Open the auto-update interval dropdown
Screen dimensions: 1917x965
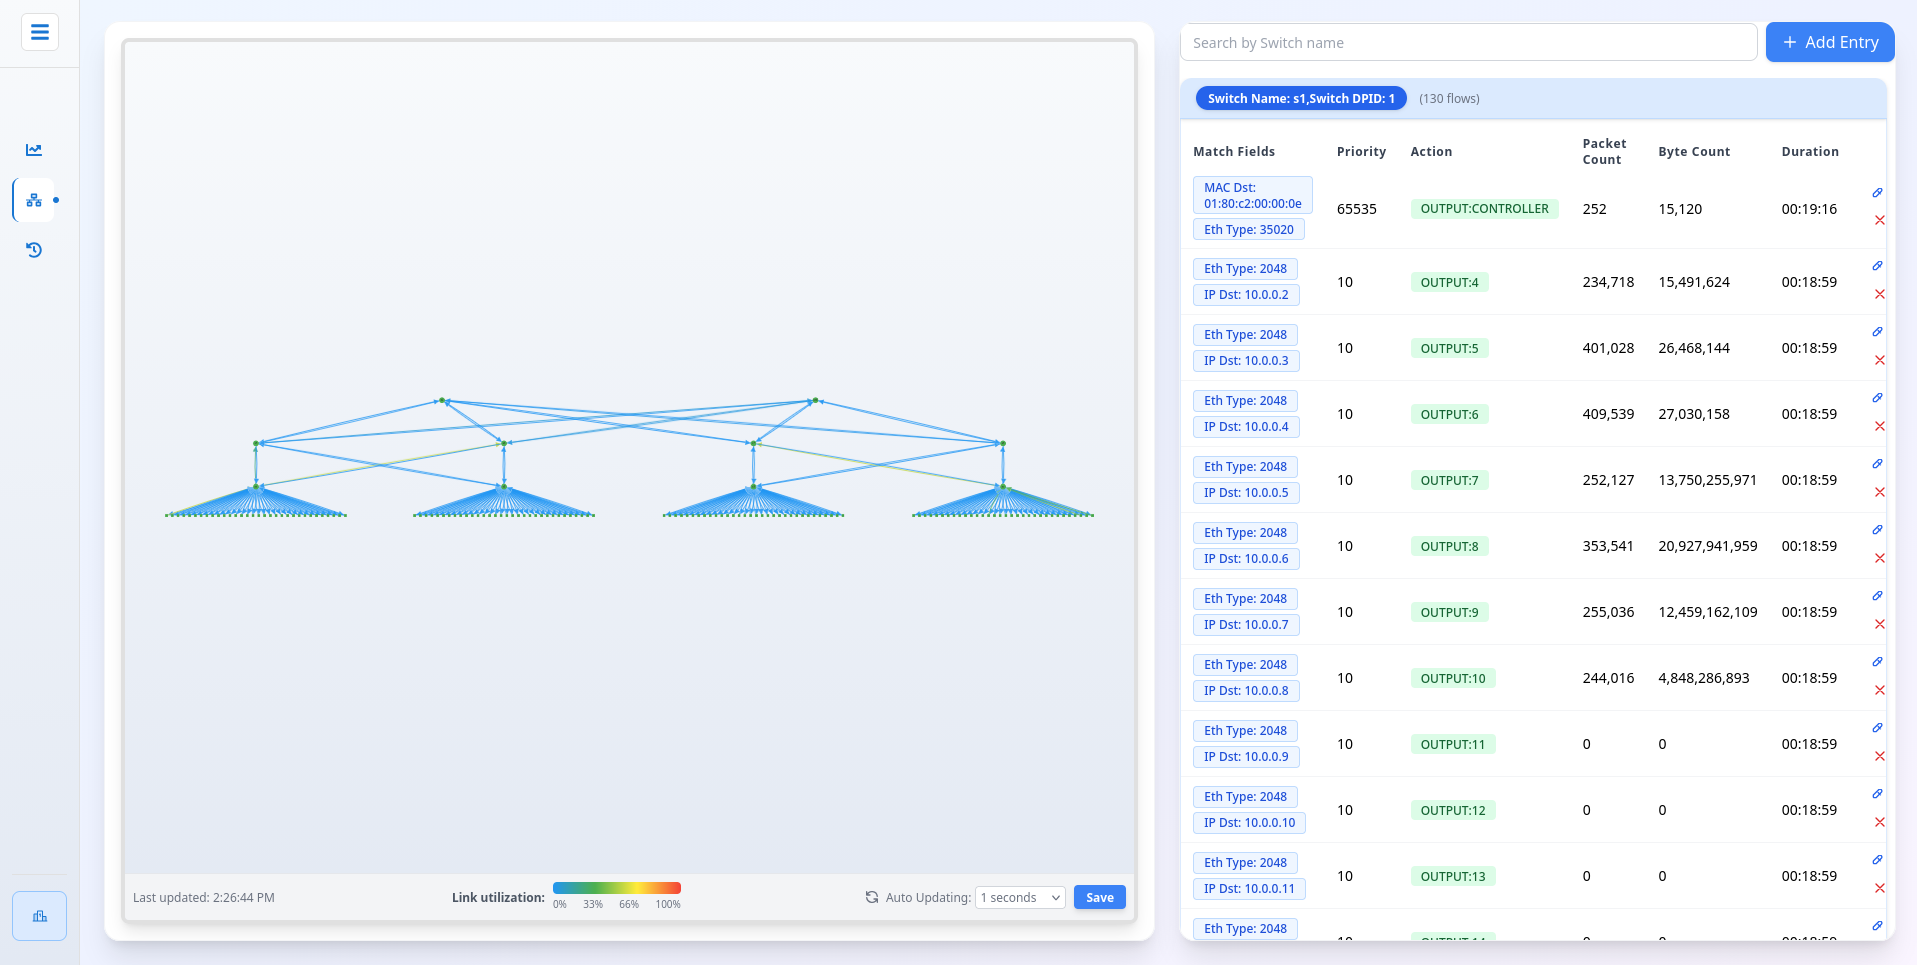1018,897
